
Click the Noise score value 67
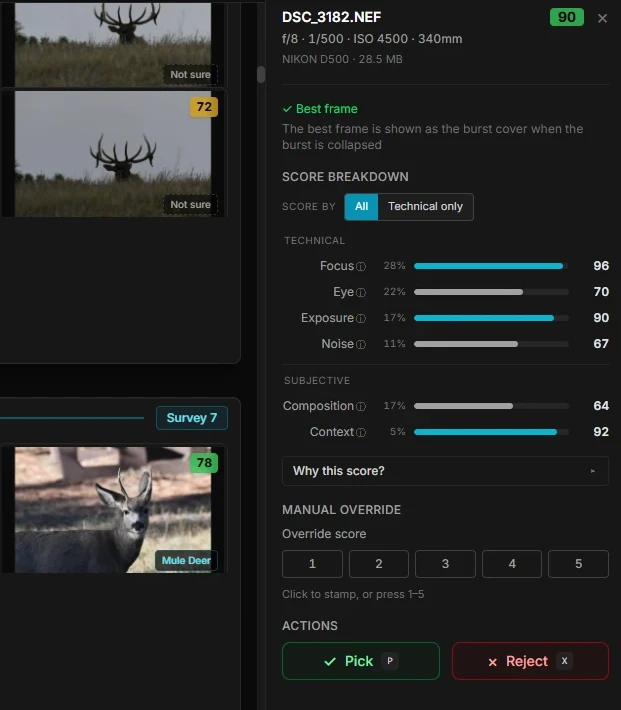(601, 344)
